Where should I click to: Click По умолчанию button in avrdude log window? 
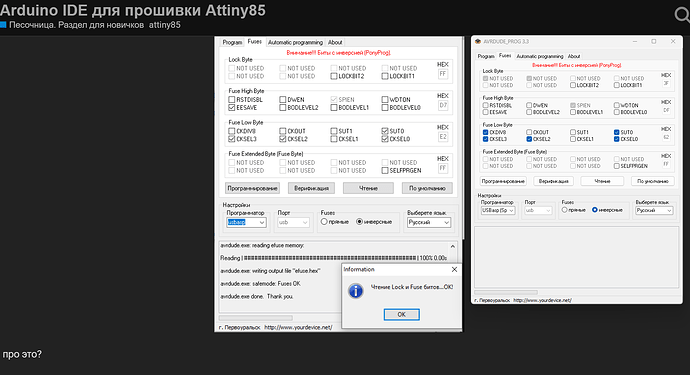427,188
